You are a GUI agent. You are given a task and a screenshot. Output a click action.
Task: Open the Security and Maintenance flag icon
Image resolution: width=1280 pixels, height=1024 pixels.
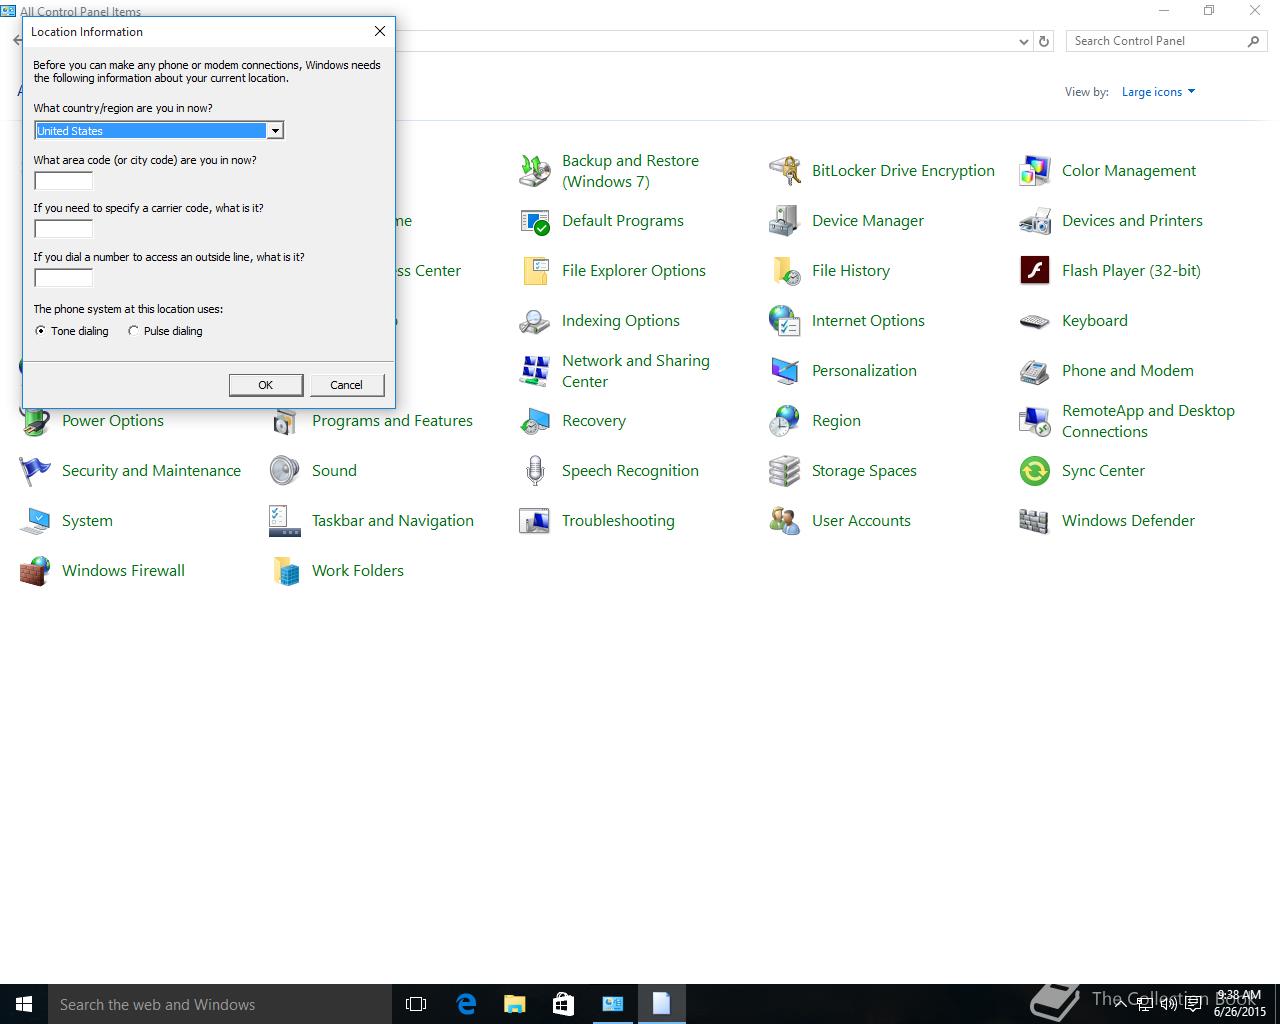35,471
